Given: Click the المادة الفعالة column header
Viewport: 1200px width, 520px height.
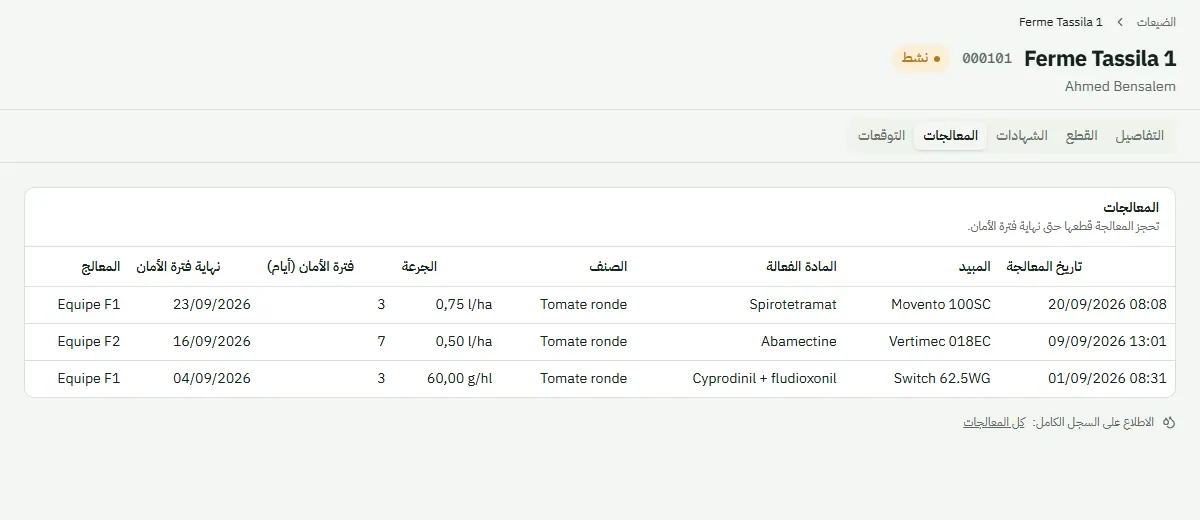Looking at the screenshot, I should pyautogui.click(x=801, y=267).
